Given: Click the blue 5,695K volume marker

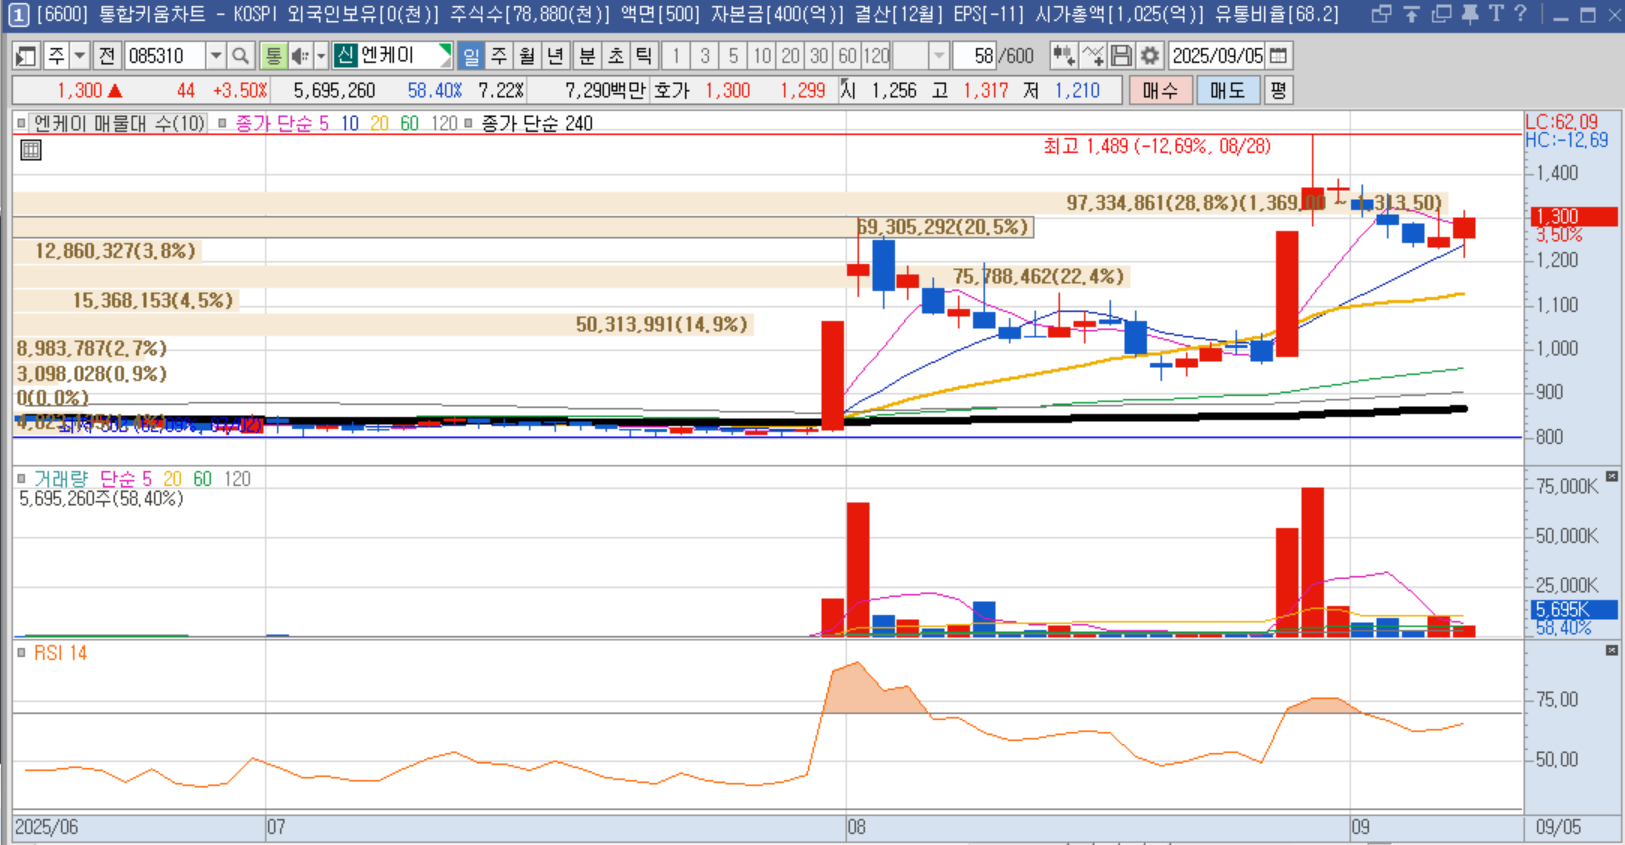Looking at the screenshot, I should coord(1573,609).
